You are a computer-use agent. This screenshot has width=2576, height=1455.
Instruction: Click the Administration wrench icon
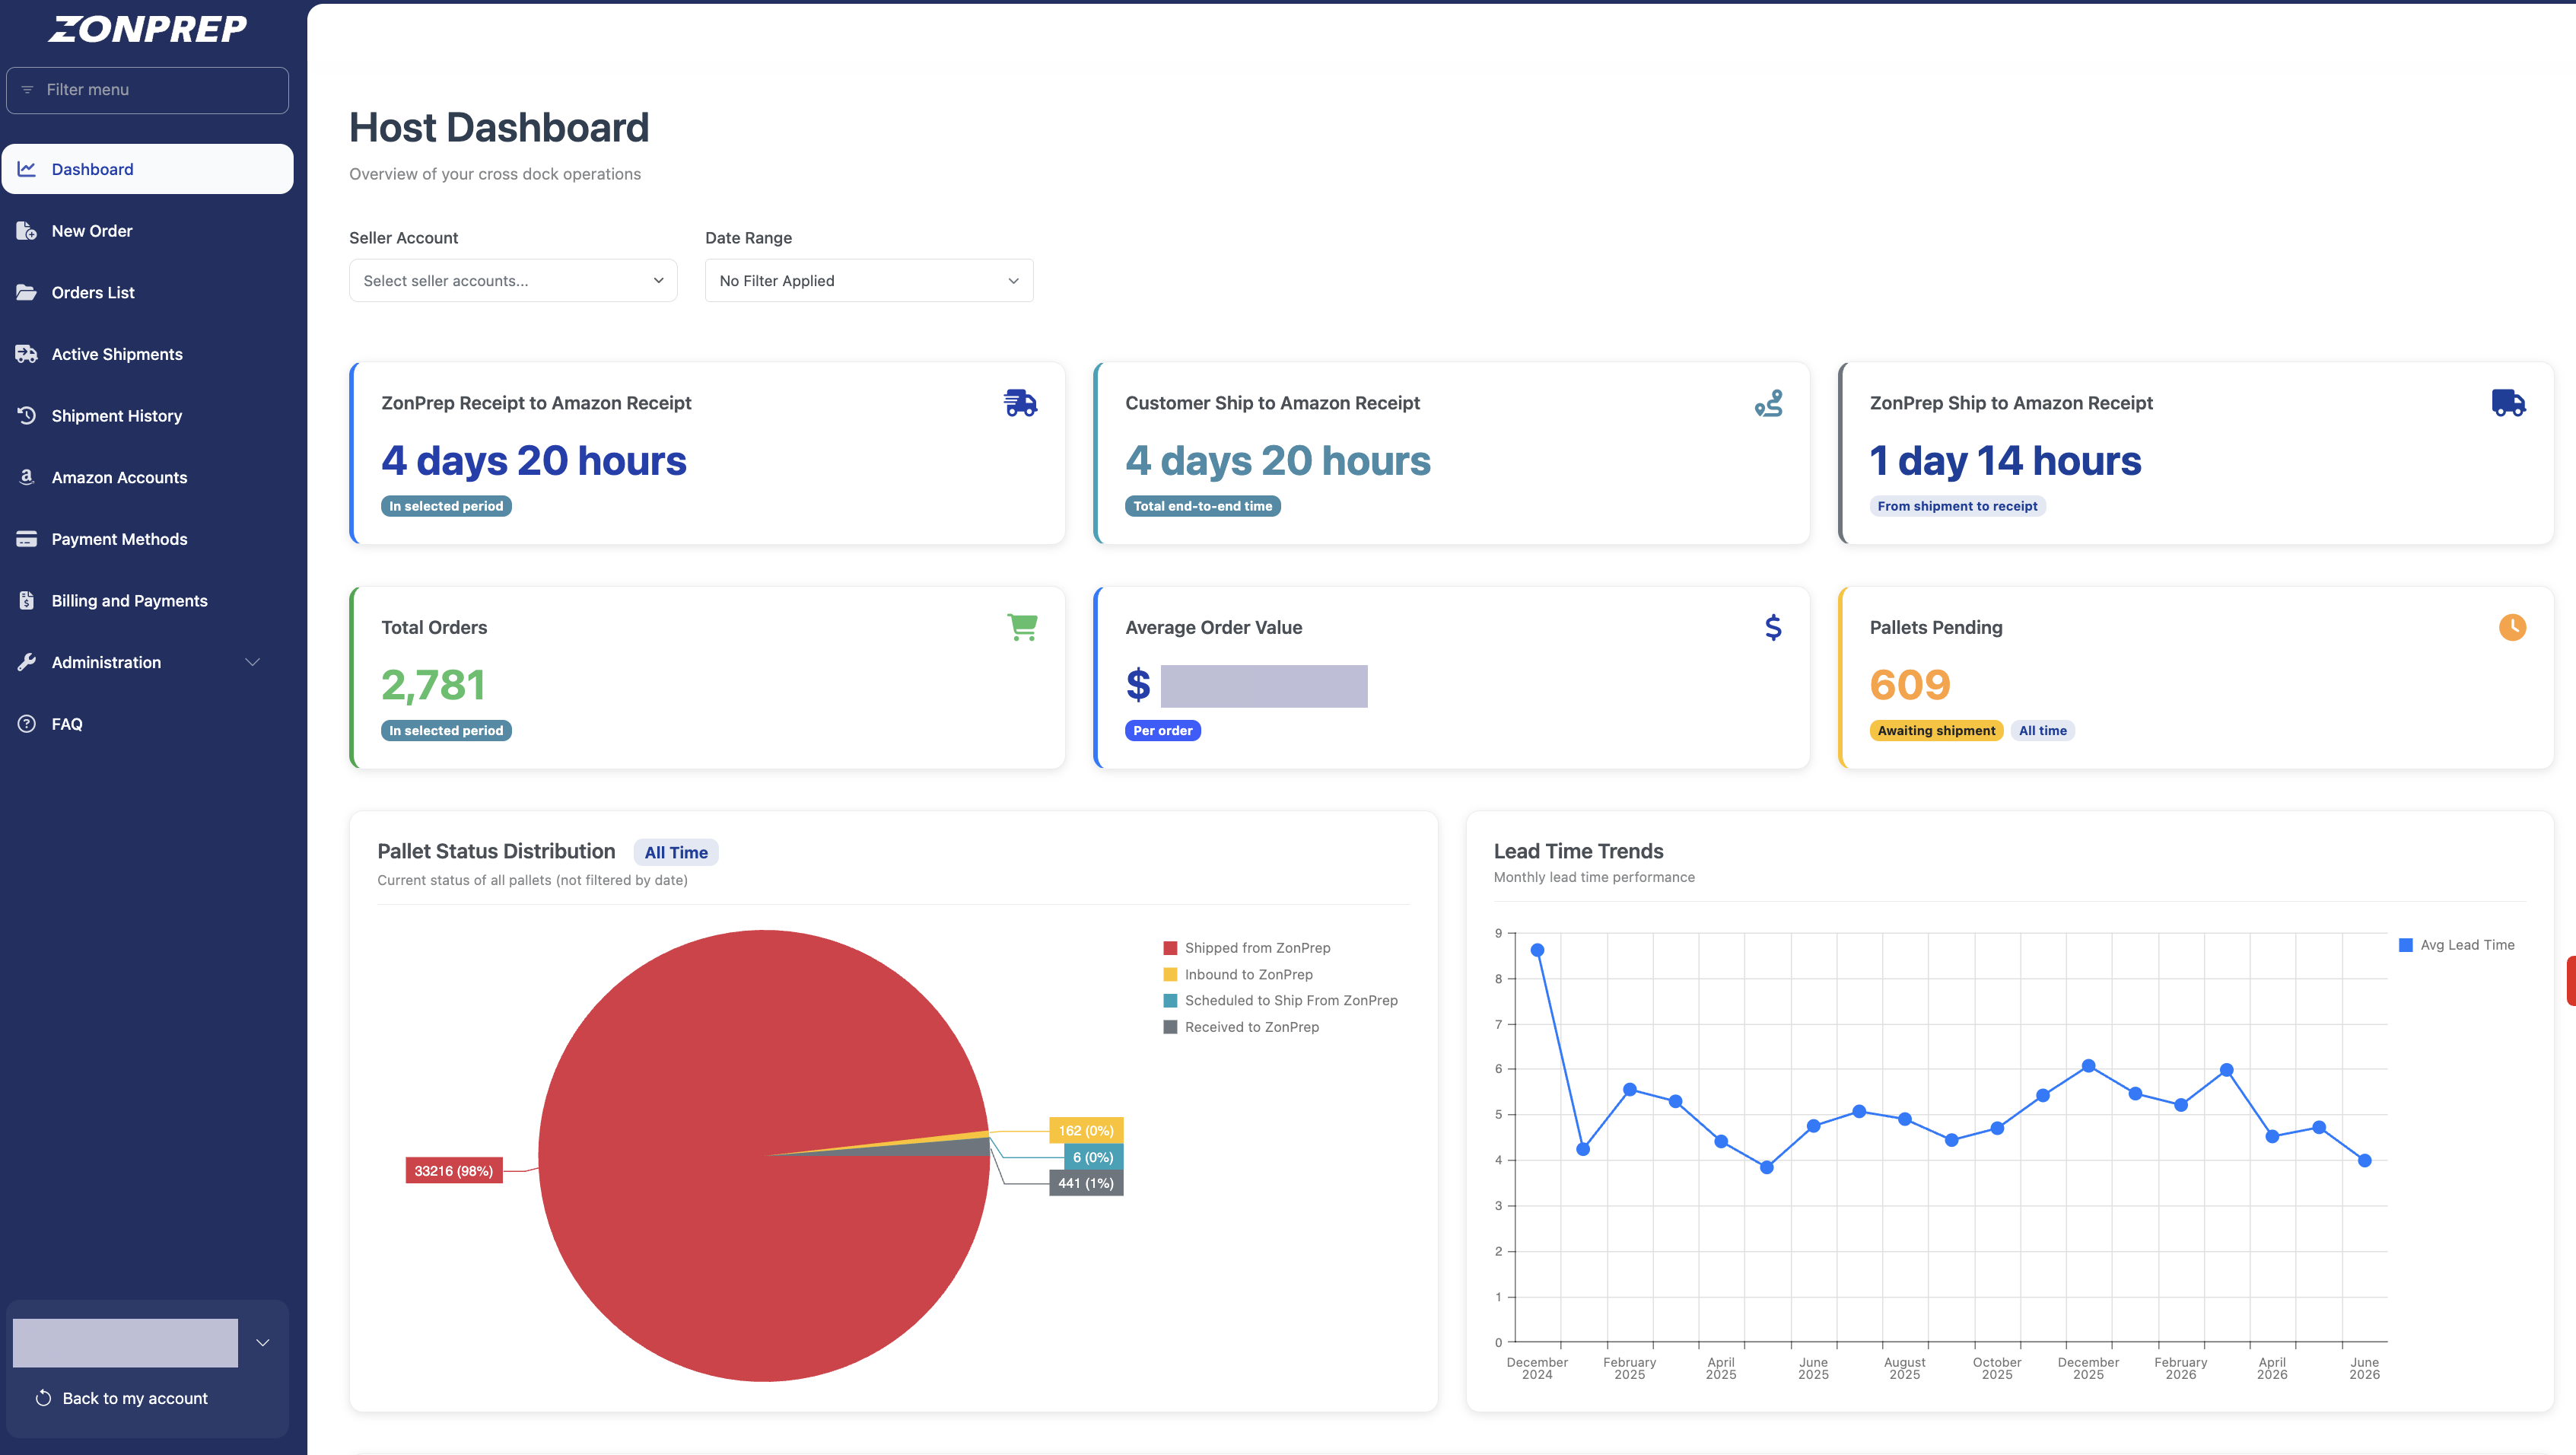click(27, 662)
